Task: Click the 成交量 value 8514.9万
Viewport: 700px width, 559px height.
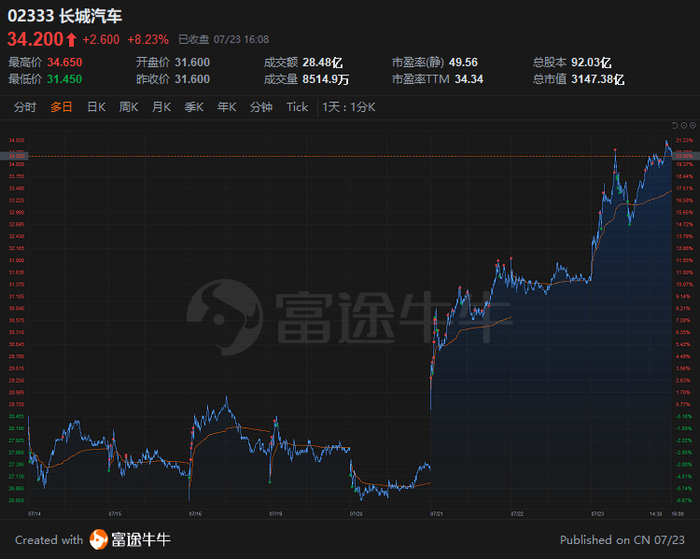Action: (x=325, y=79)
